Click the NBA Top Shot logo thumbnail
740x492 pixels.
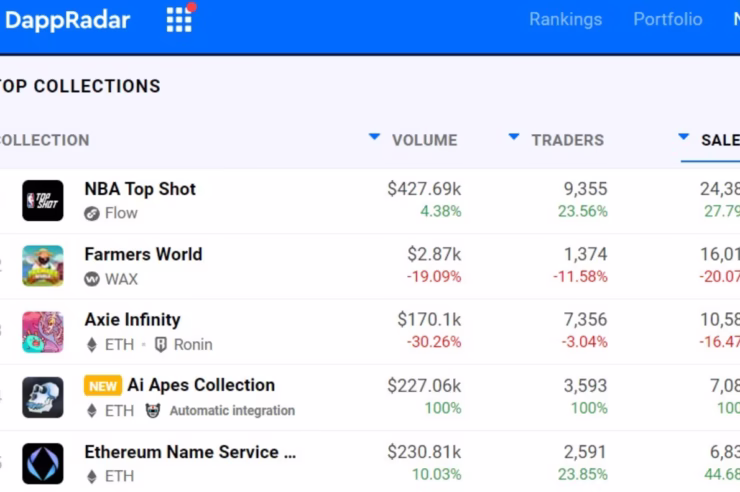pyautogui.click(x=42, y=200)
